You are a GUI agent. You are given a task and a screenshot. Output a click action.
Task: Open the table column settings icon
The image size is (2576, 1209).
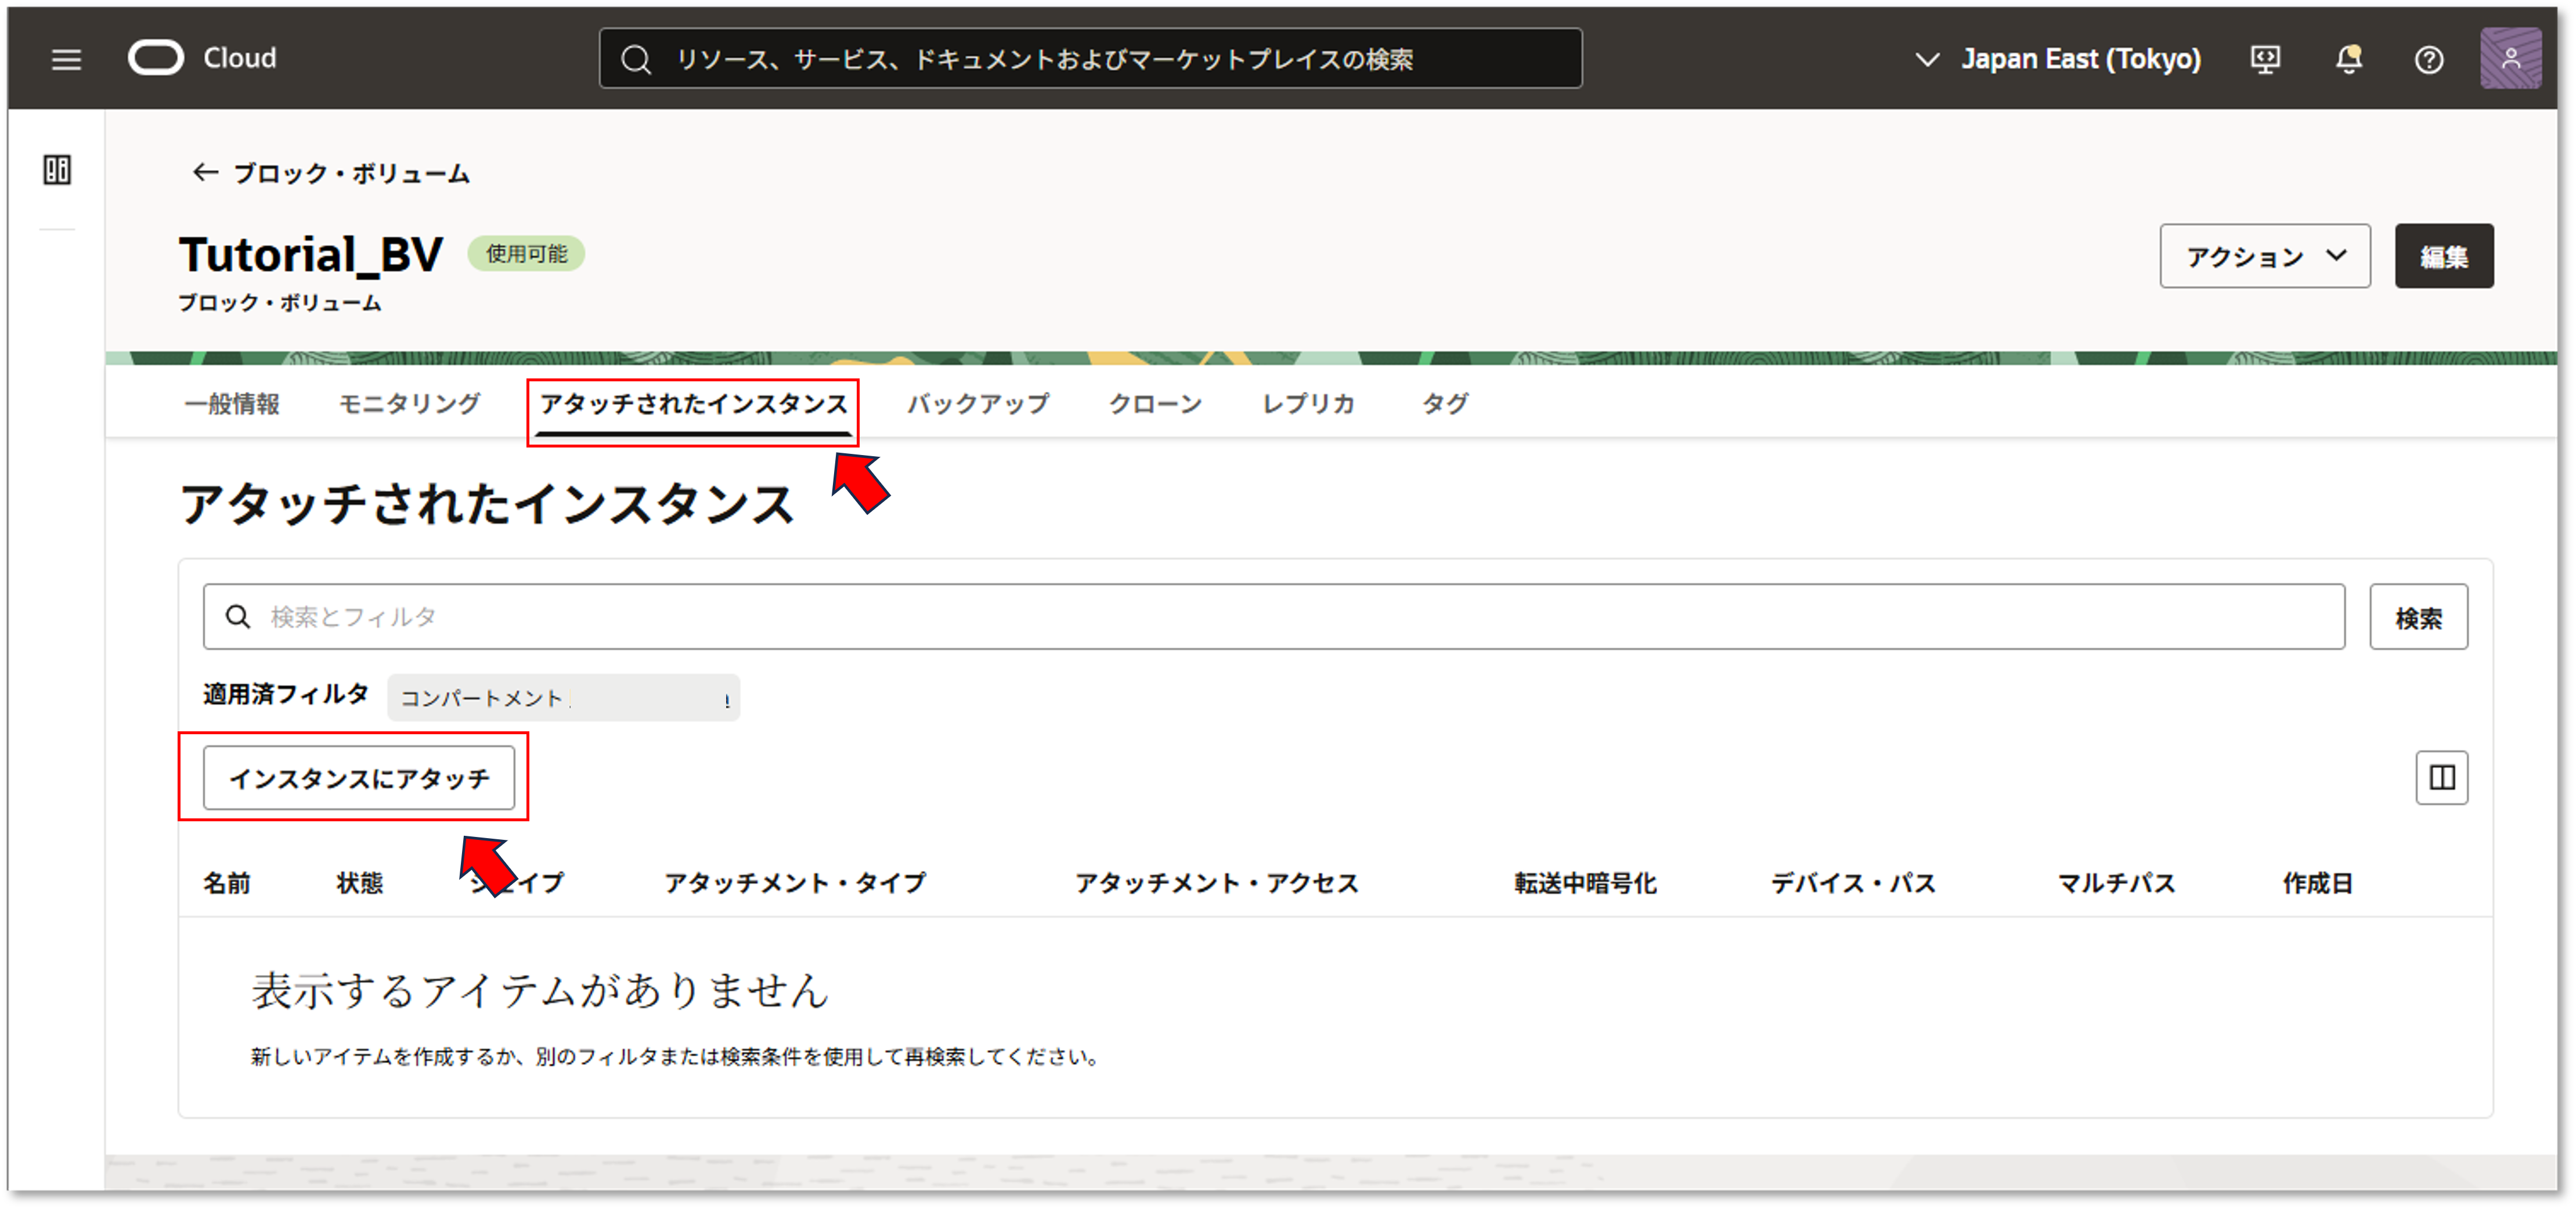tap(2441, 777)
